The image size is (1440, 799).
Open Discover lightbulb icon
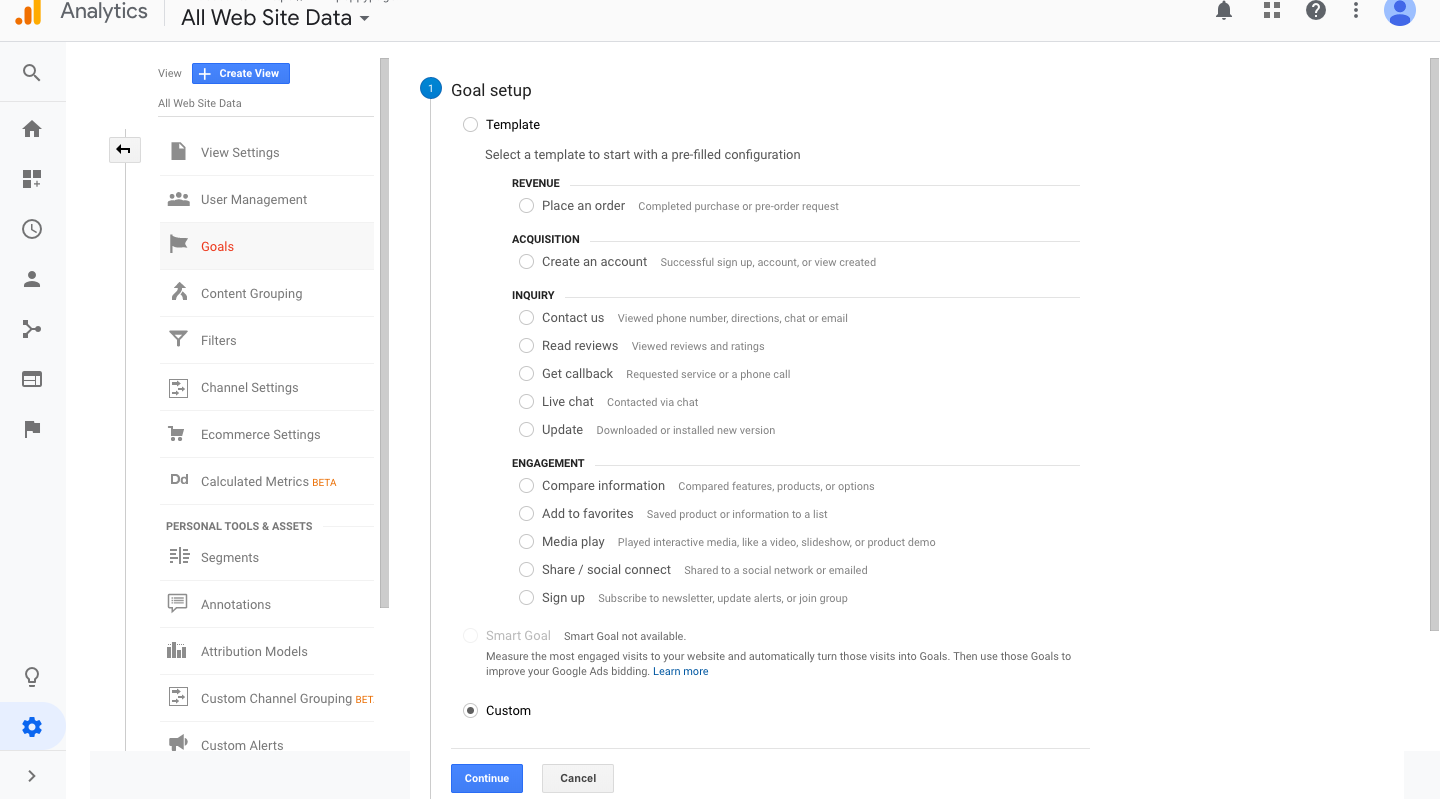[x=32, y=677]
